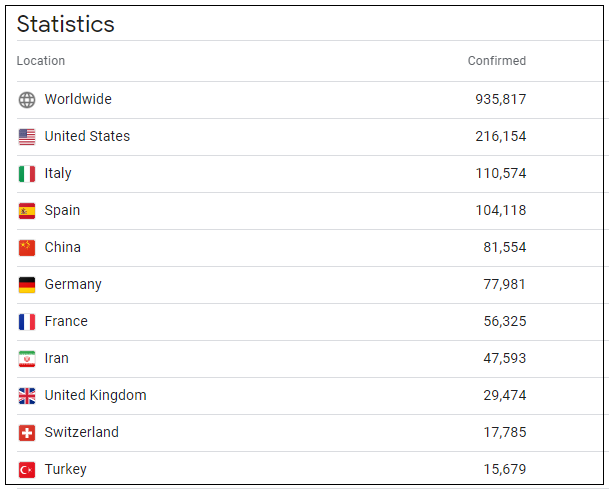The width and height of the screenshot is (609, 490).
Task: Select the Germany flag icon
Action: pyautogui.click(x=27, y=285)
